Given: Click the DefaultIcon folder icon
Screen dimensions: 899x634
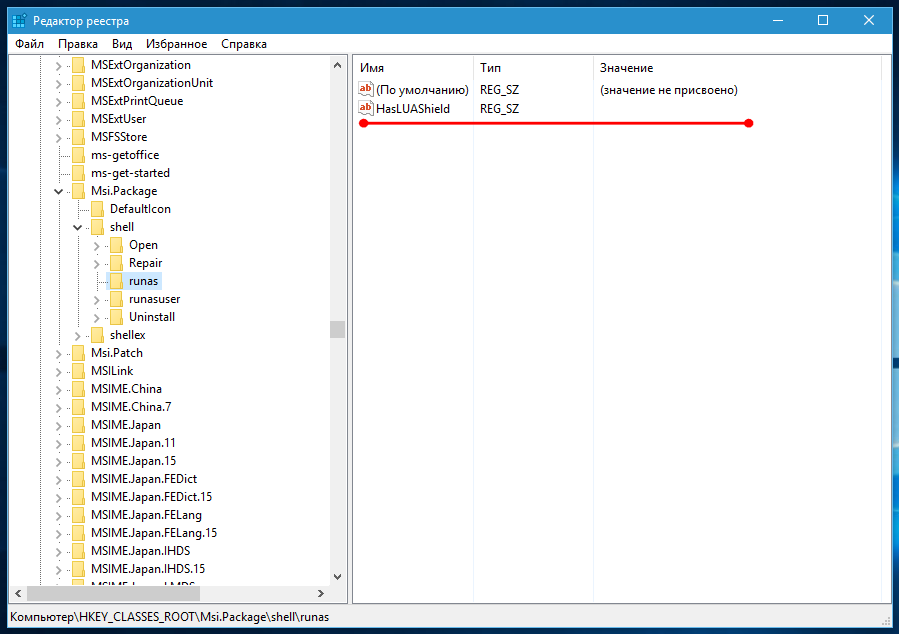Looking at the screenshot, I should 97,209.
